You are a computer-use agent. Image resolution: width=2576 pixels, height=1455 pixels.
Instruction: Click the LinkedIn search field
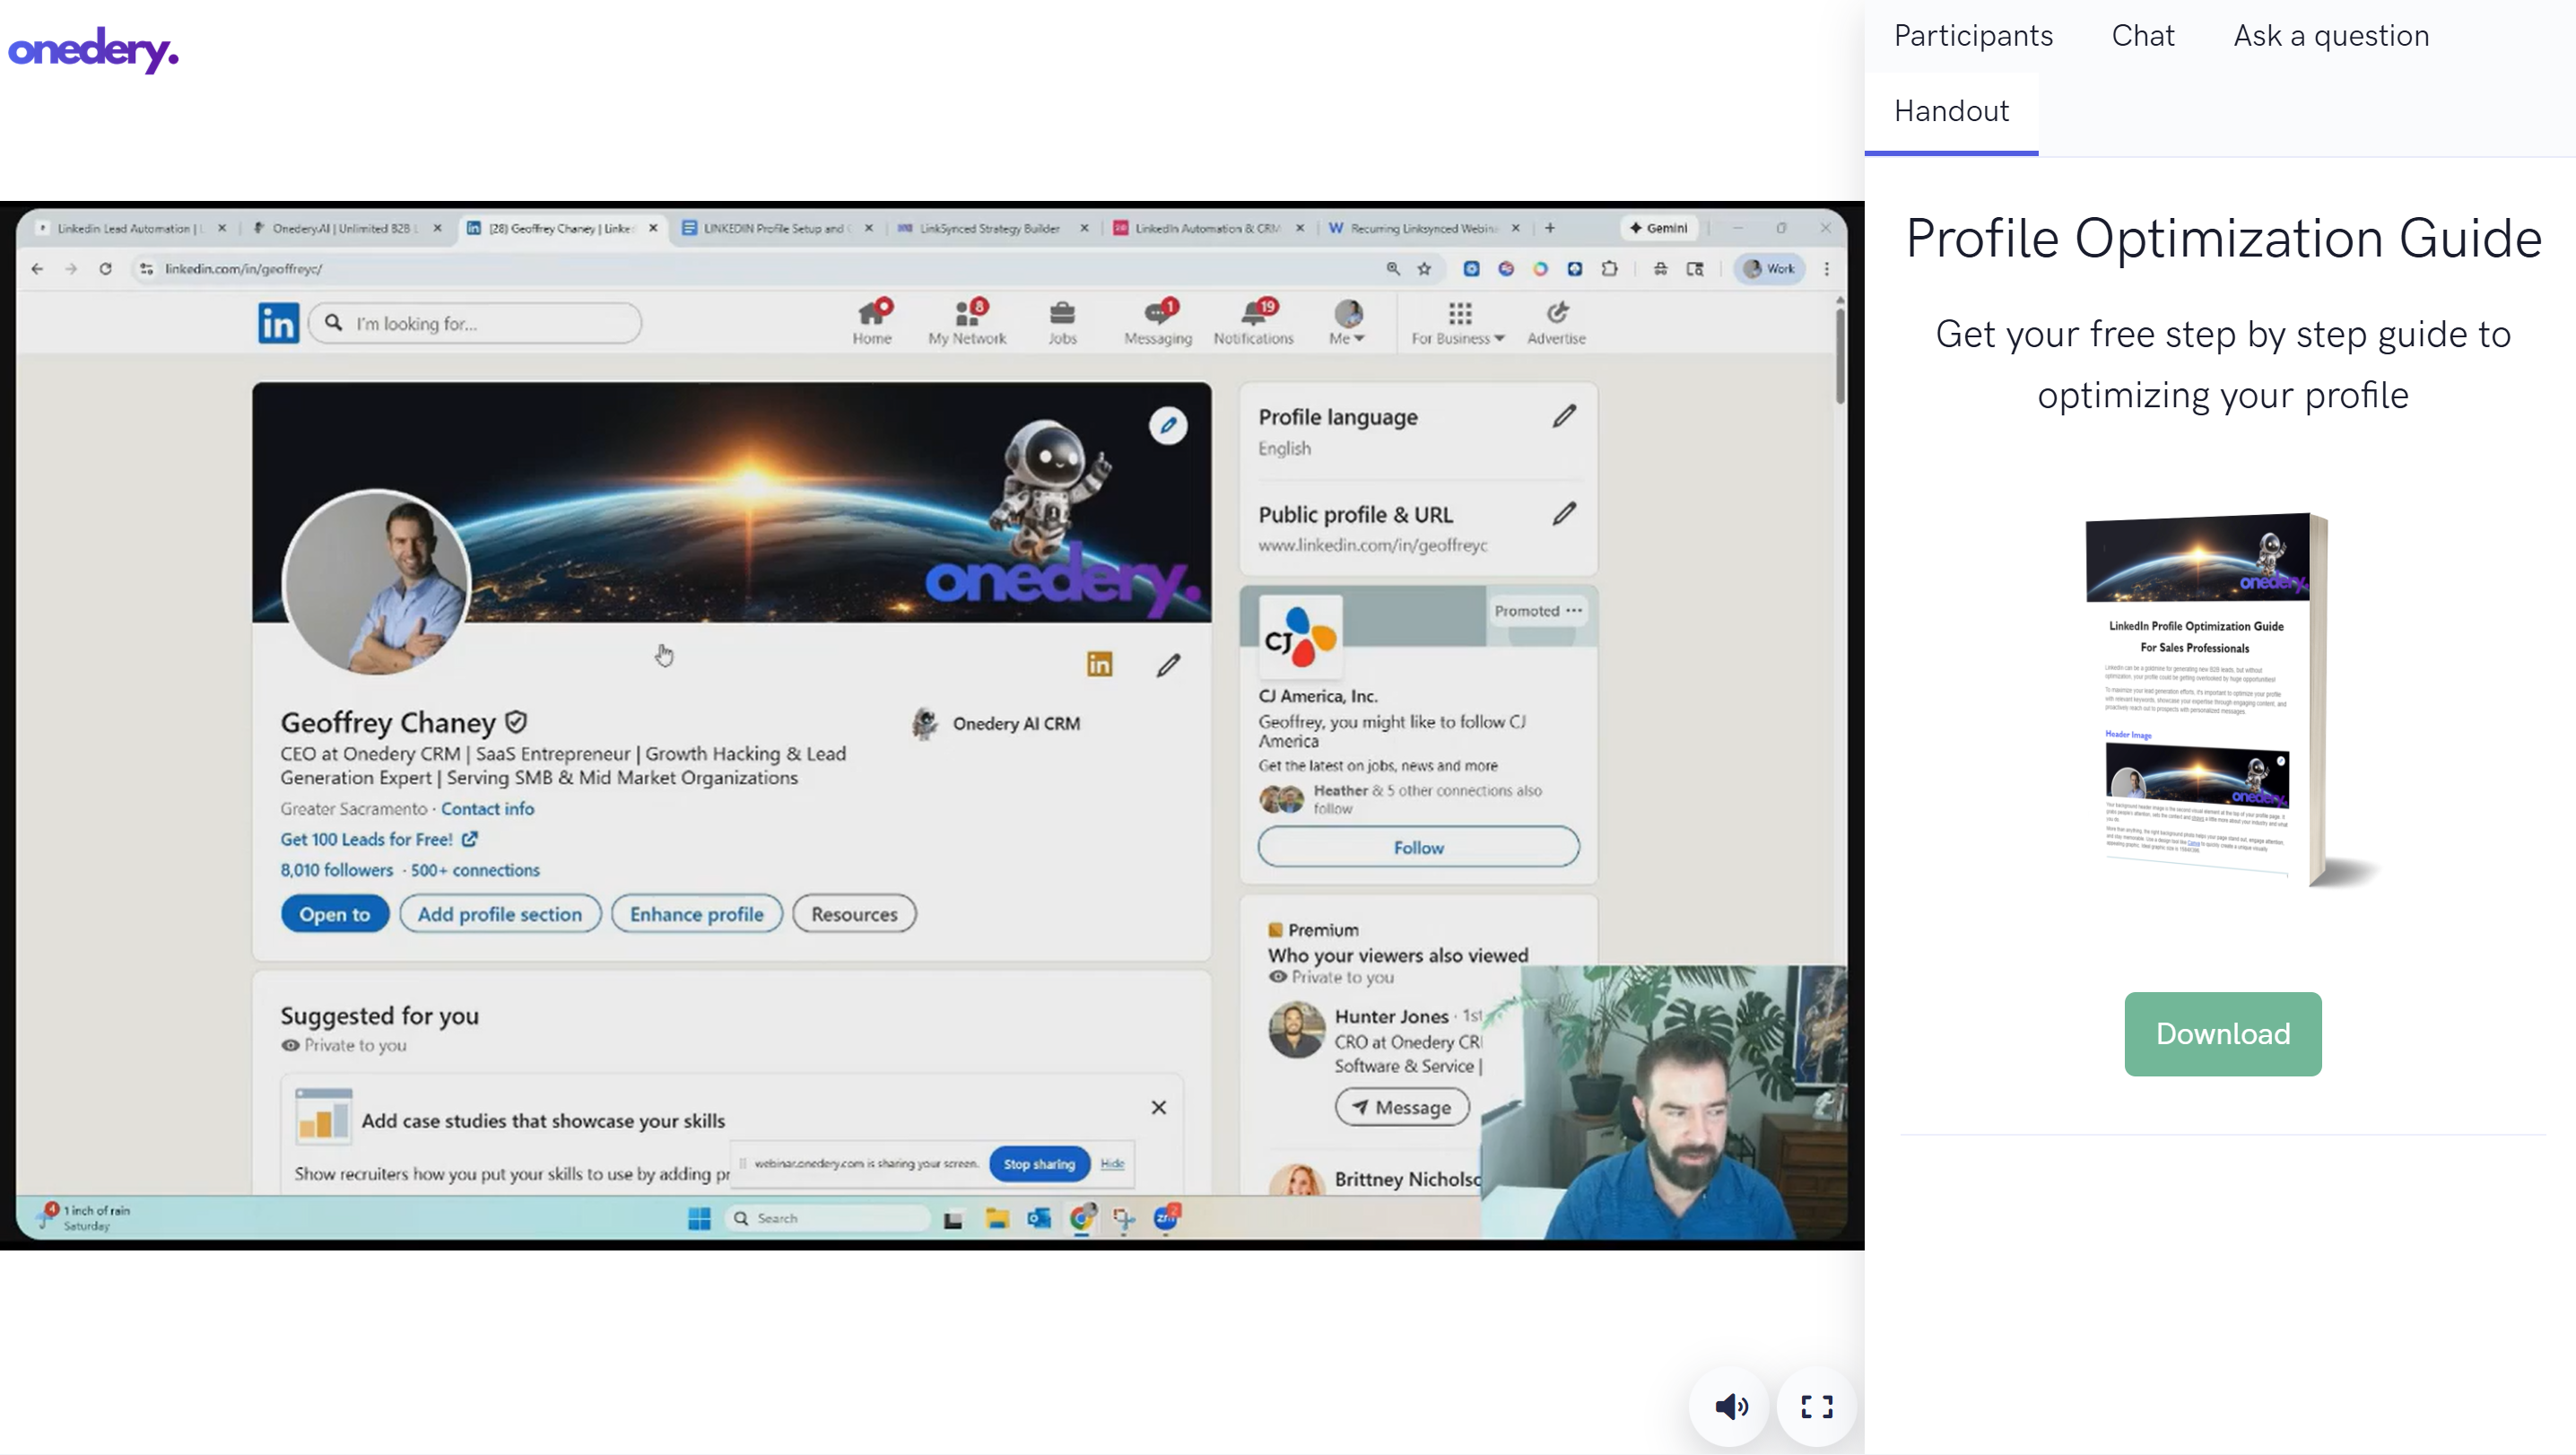point(475,323)
